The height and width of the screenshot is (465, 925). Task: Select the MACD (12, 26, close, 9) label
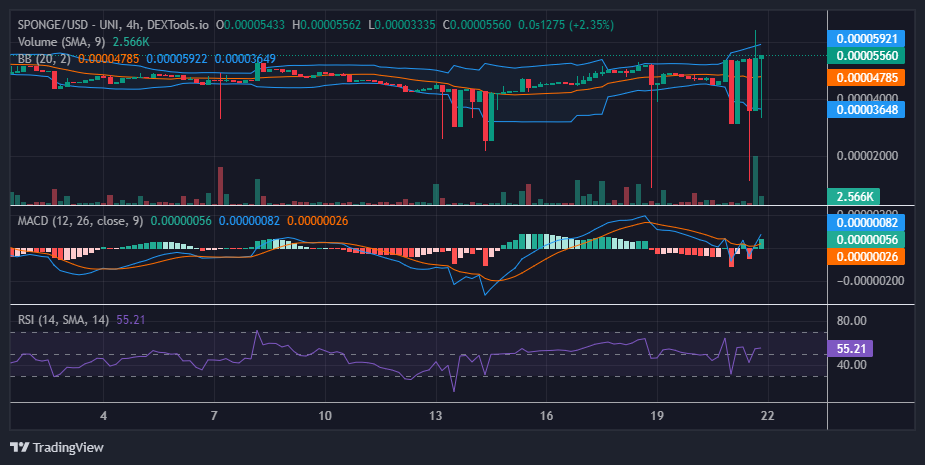80,221
